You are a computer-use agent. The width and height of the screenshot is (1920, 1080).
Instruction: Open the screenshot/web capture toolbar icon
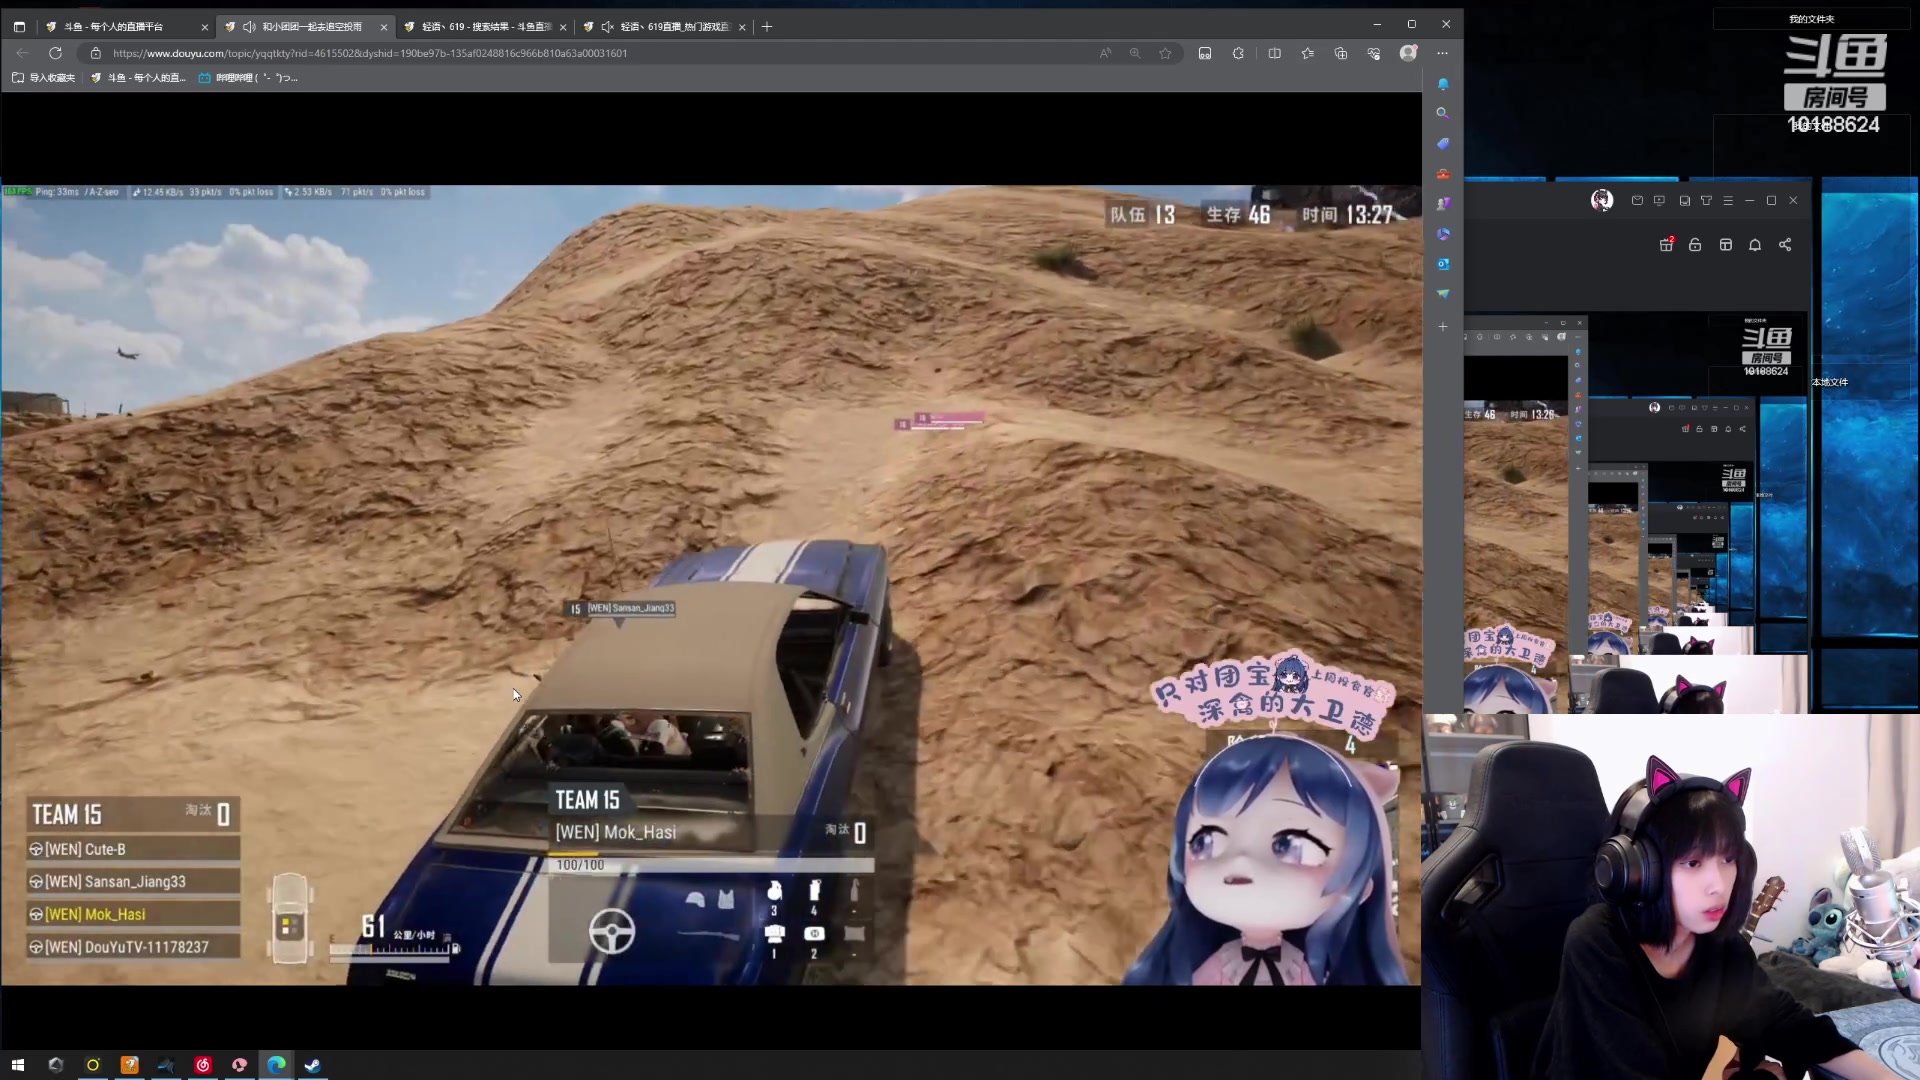1205,53
